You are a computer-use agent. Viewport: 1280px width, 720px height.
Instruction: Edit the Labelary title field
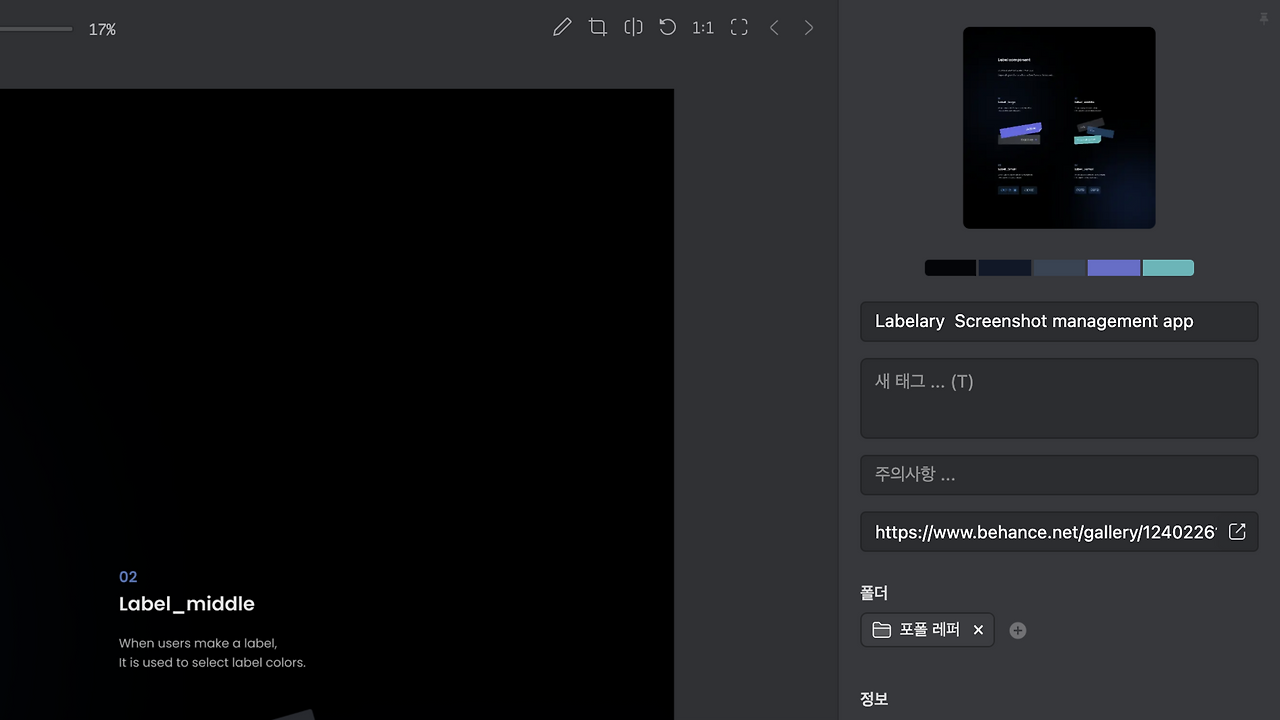coord(1059,321)
